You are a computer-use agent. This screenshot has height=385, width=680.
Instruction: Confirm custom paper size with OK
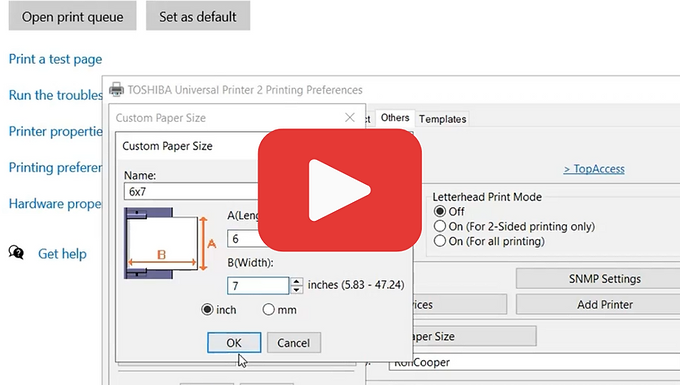(x=234, y=343)
